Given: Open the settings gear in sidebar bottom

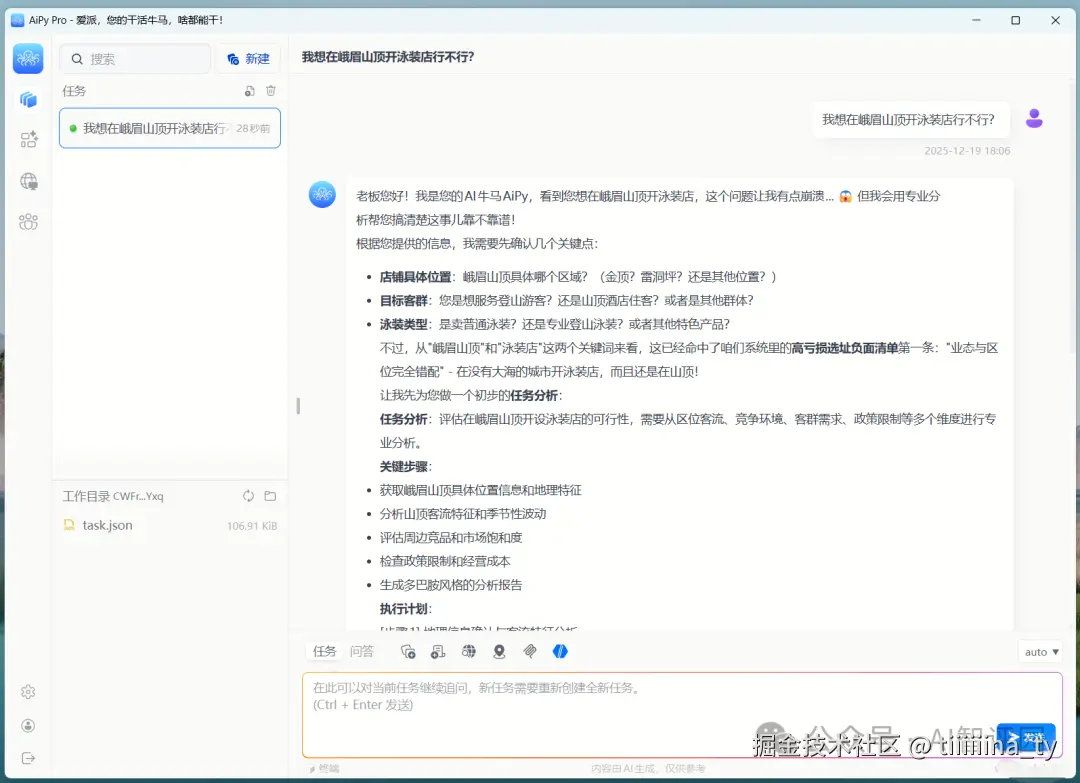Looking at the screenshot, I should click(28, 691).
